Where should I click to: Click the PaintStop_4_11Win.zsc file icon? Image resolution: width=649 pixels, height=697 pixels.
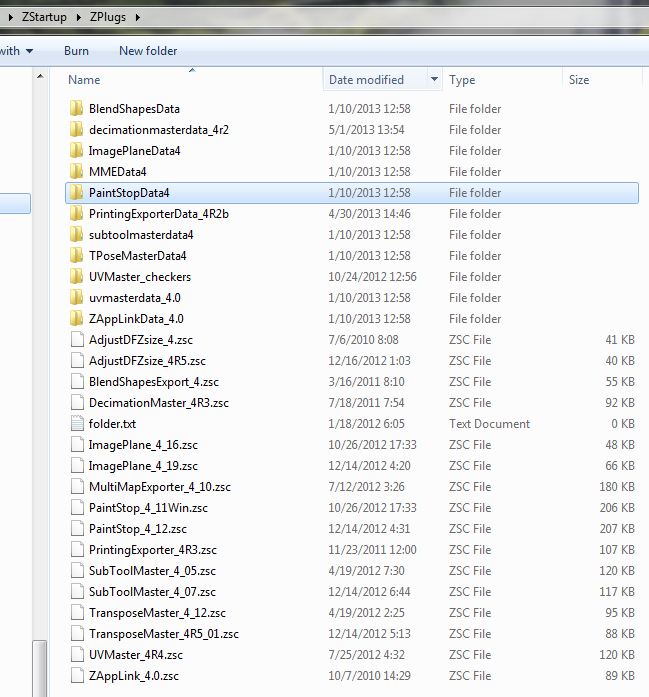[77, 507]
